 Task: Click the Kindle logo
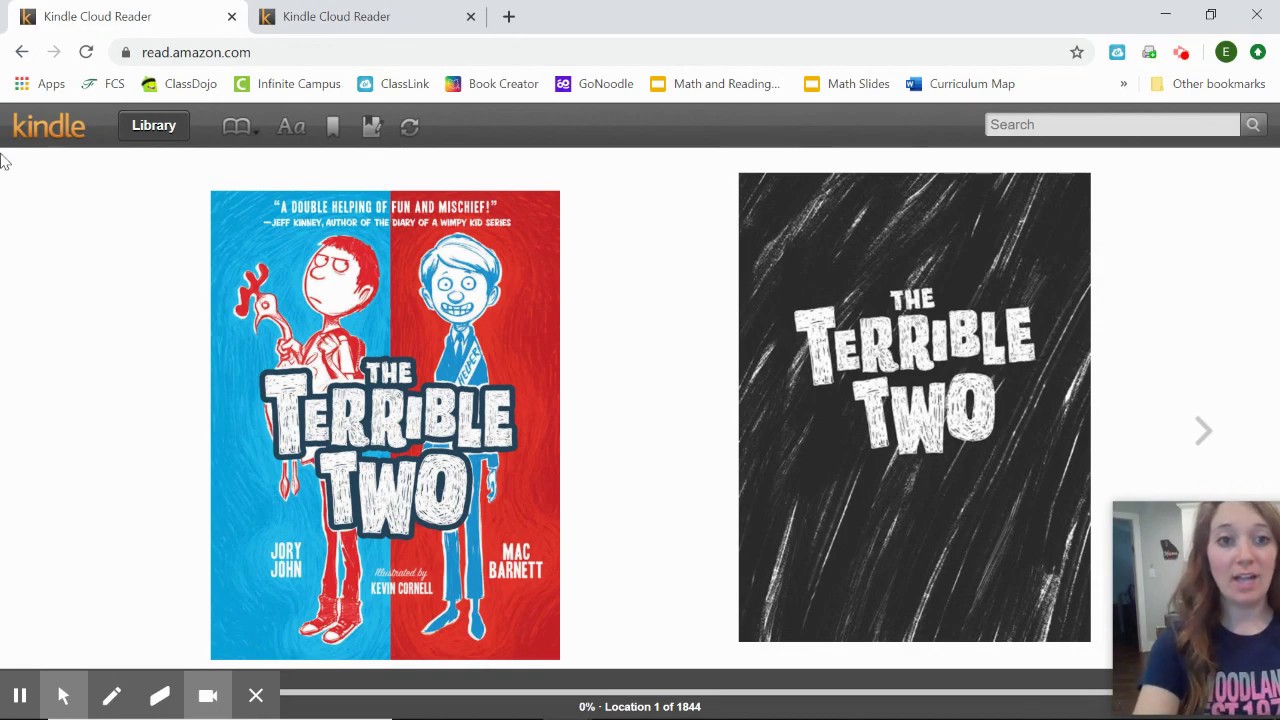(x=49, y=125)
